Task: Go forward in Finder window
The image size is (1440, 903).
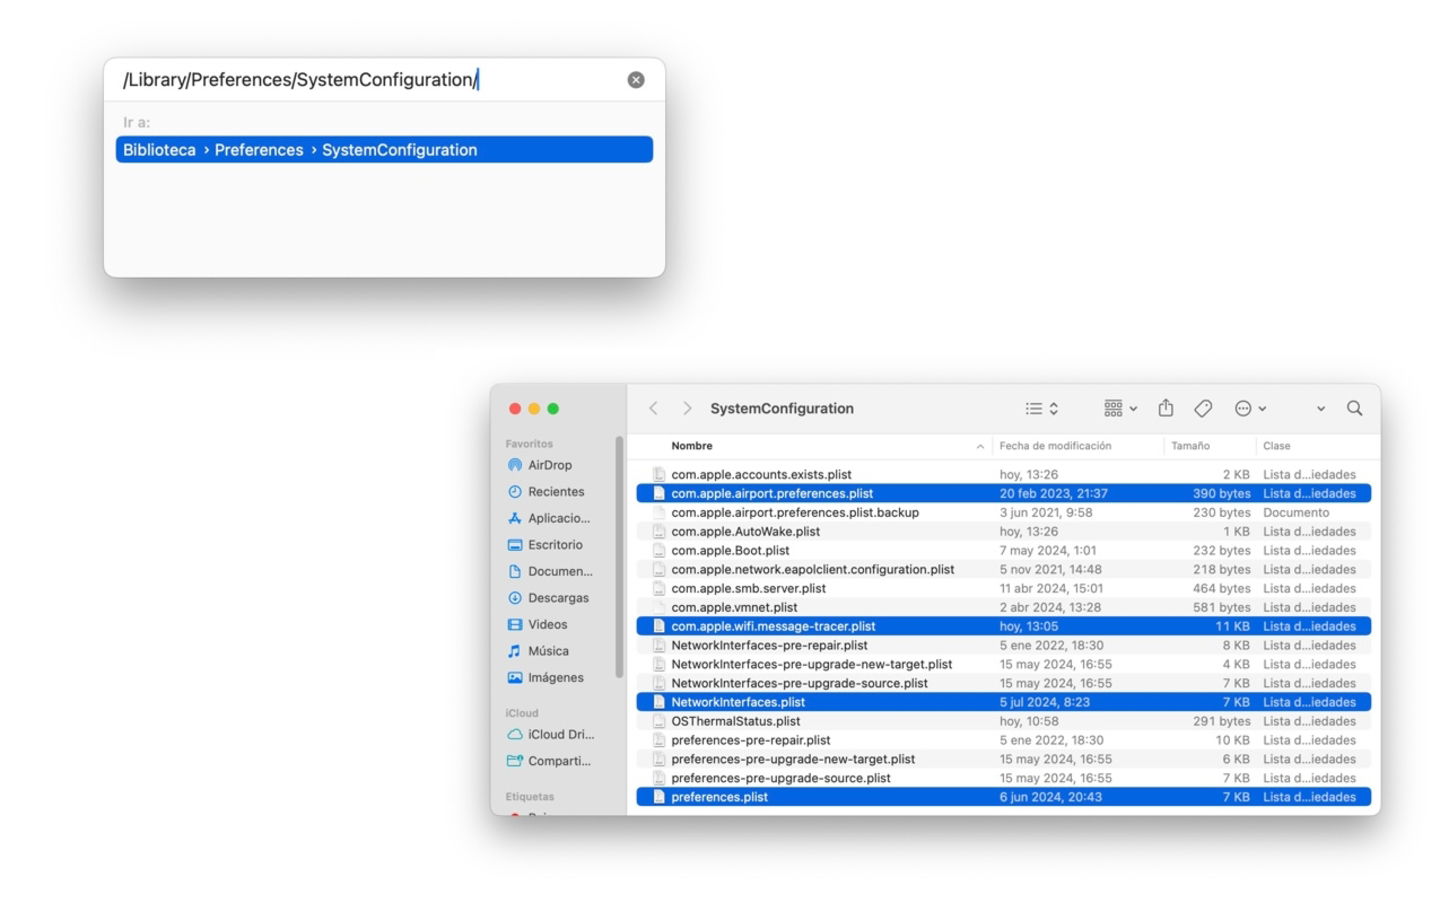Action: coord(687,408)
